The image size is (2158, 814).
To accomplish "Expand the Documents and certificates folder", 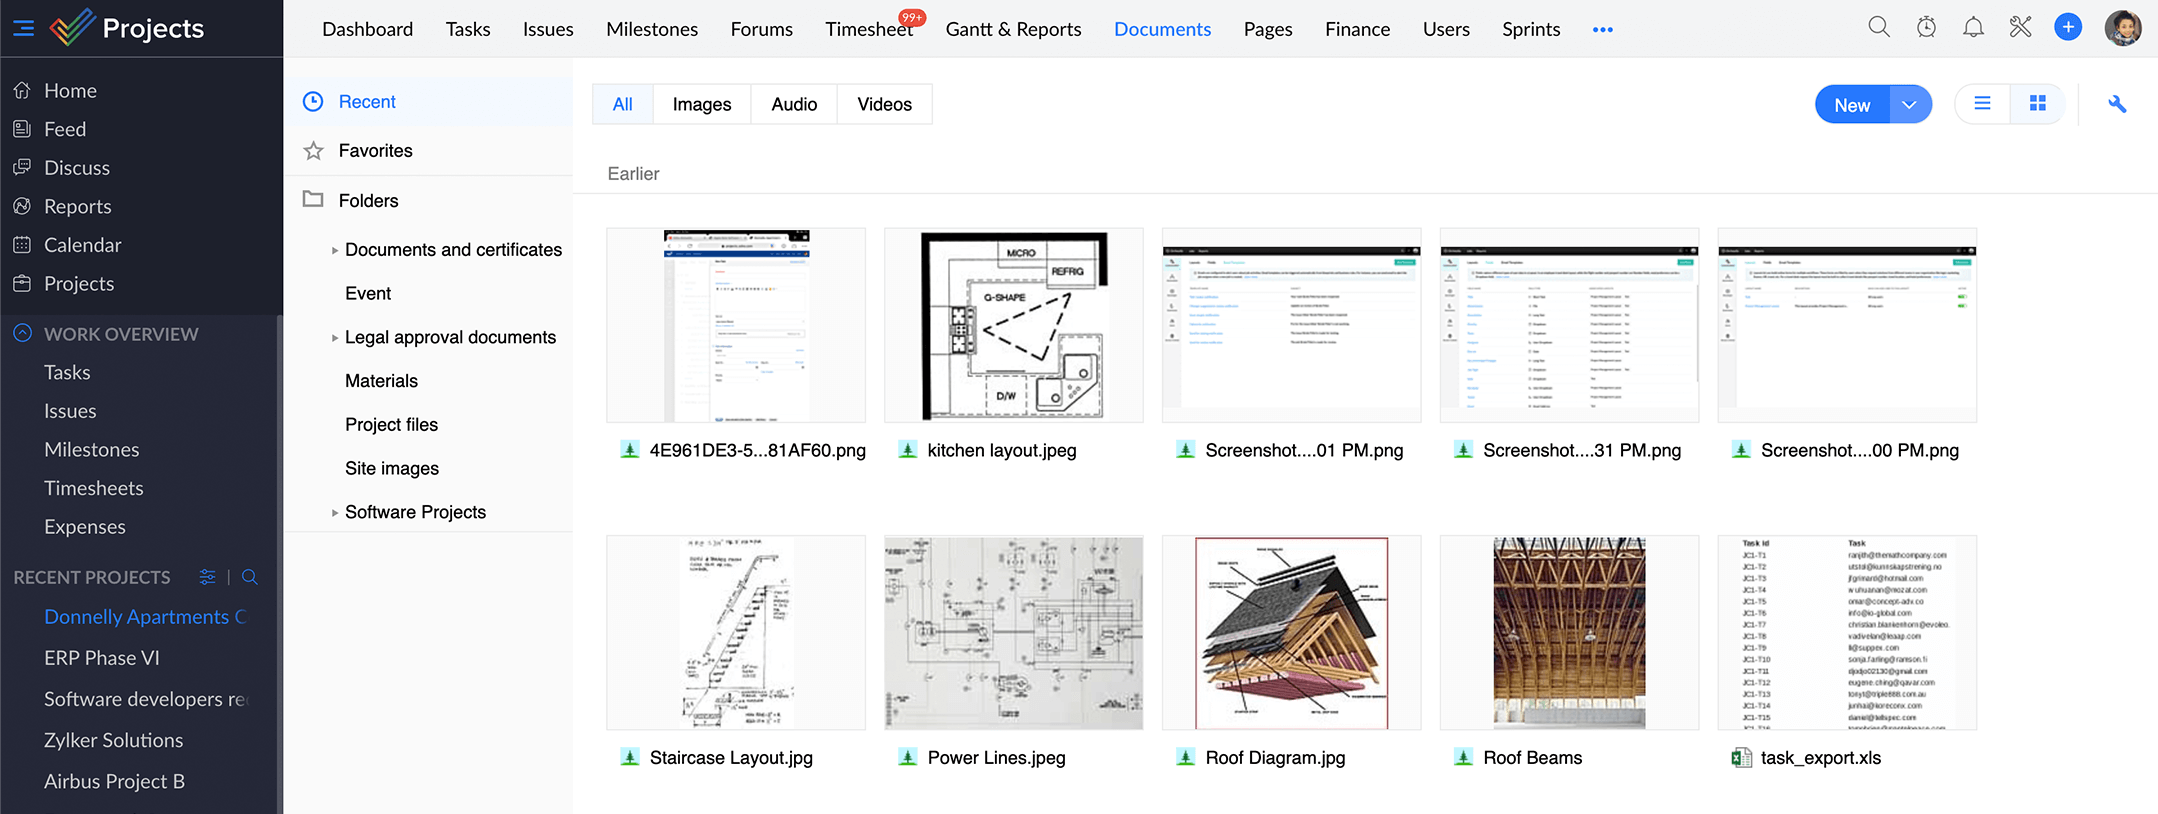I will tap(334, 251).
